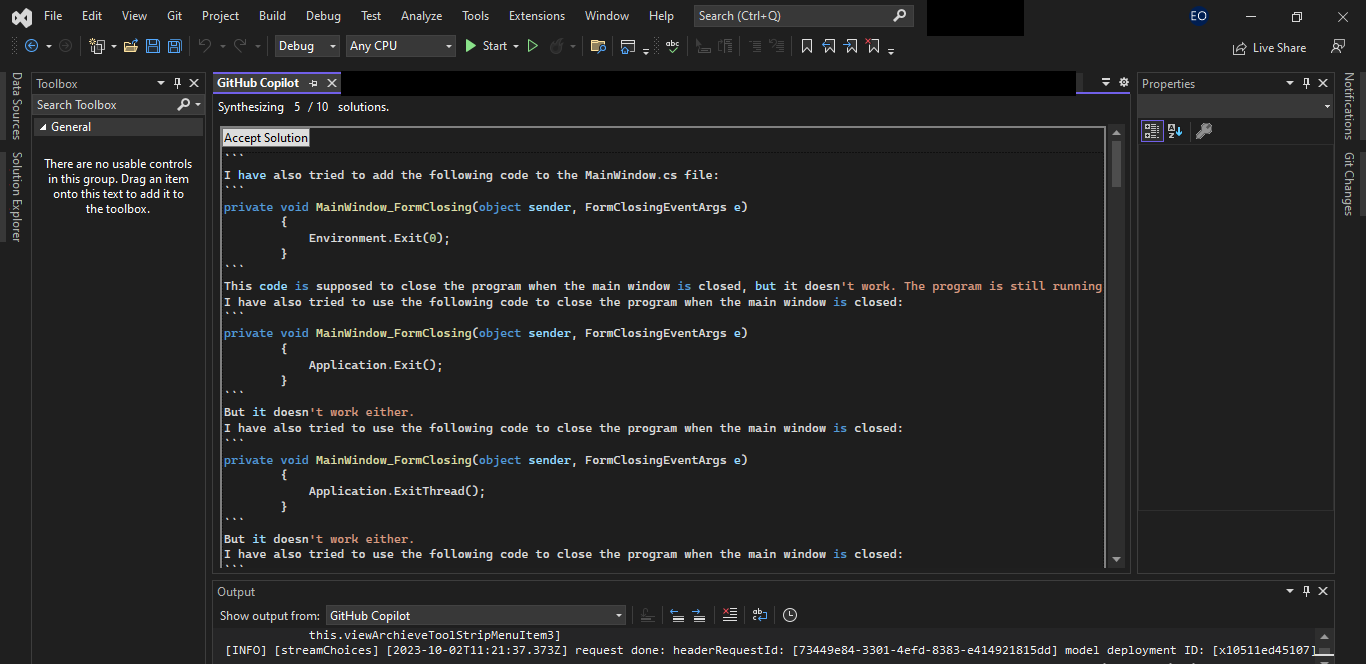Open the Properties object selector dropdown
Screen dimensions: 1366x664
(1235, 106)
